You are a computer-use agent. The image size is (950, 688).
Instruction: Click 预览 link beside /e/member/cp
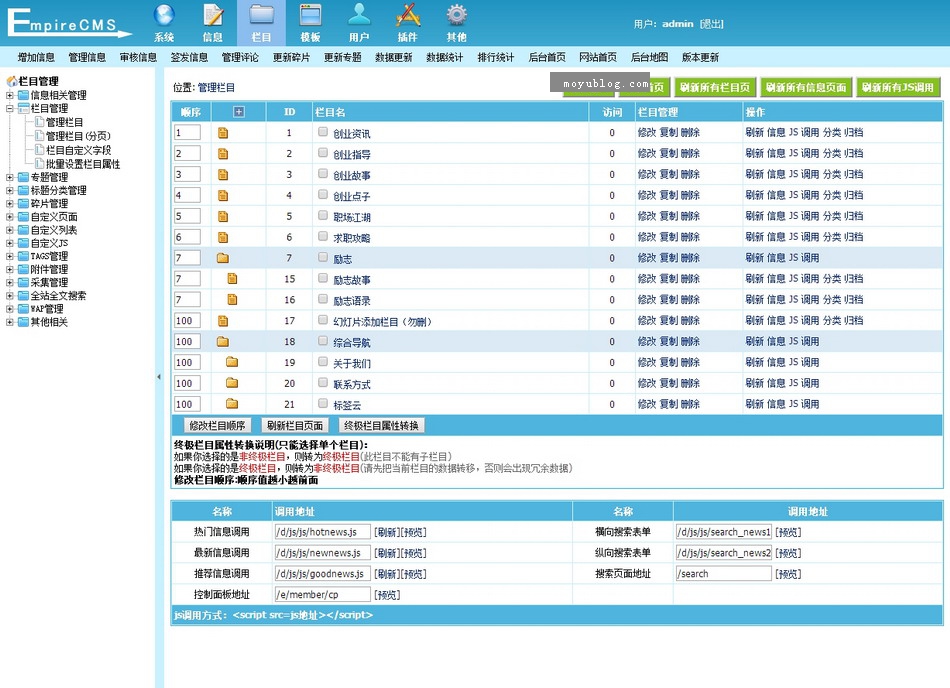click(387, 595)
